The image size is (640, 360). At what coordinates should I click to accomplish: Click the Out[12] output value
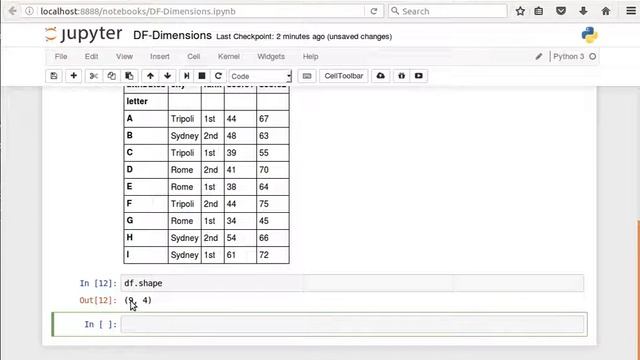pos(138,300)
